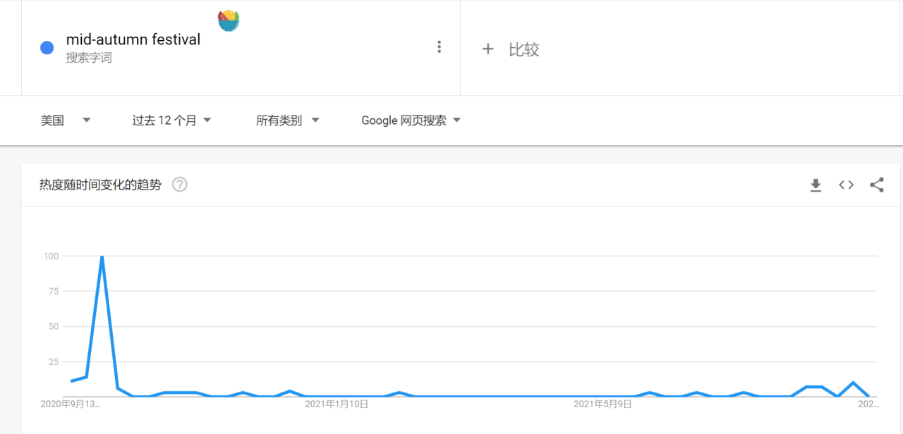Download the trend chart data as CSV
The height and width of the screenshot is (434, 903).
[x=816, y=185]
